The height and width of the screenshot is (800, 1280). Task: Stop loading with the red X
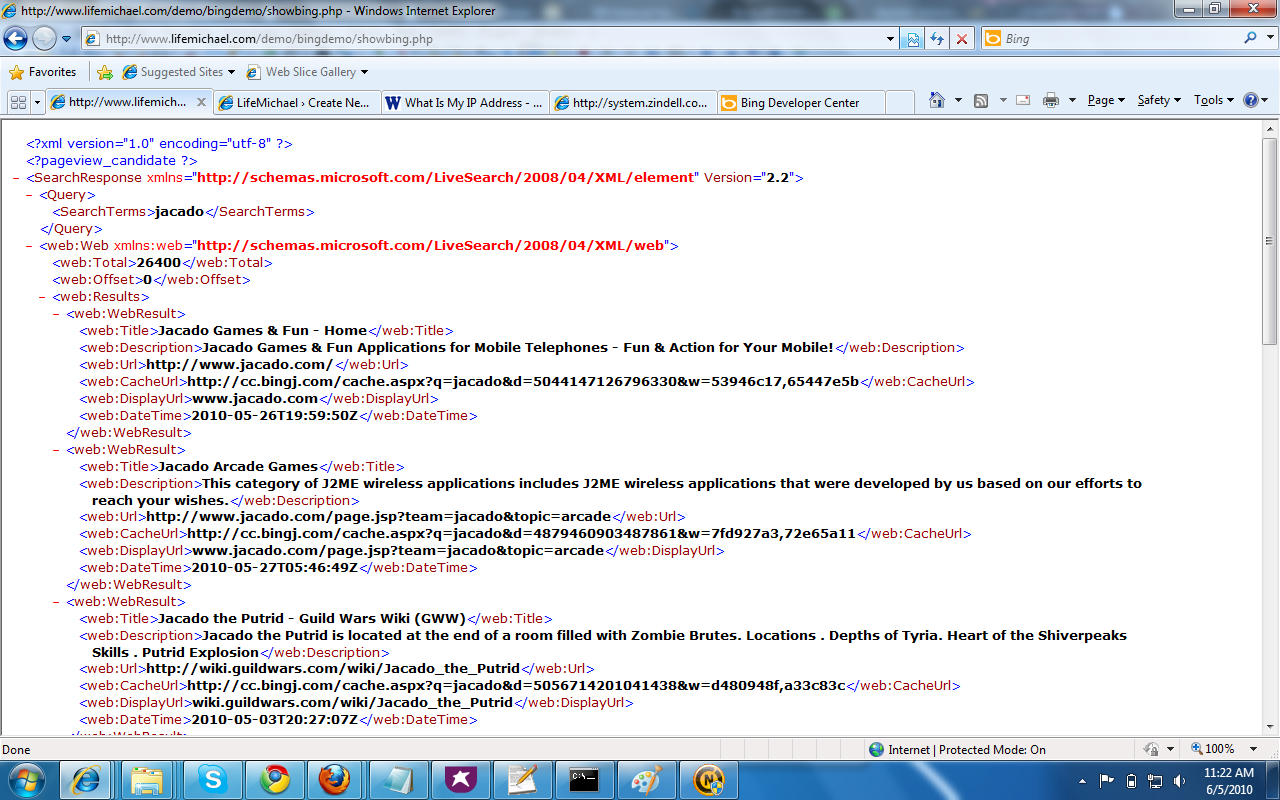pos(962,39)
